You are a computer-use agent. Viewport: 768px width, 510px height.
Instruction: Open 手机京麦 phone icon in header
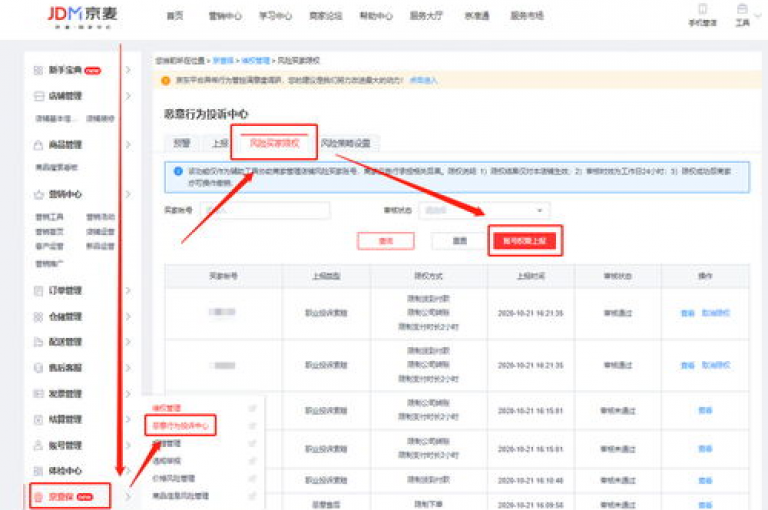pos(702,9)
